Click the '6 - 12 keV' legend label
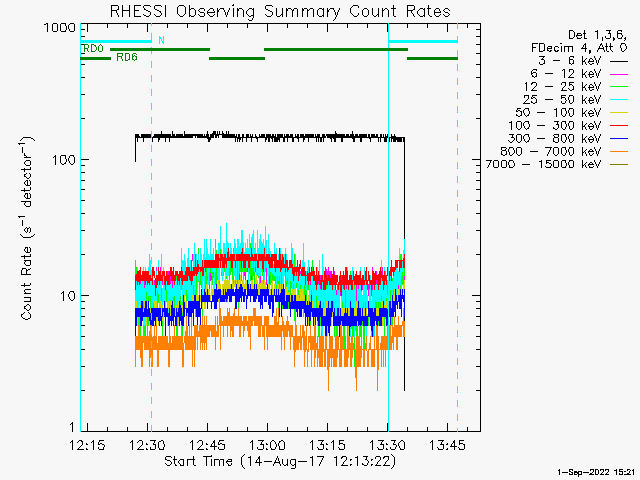Image resolution: width=640 pixels, height=480 pixels. [566, 74]
